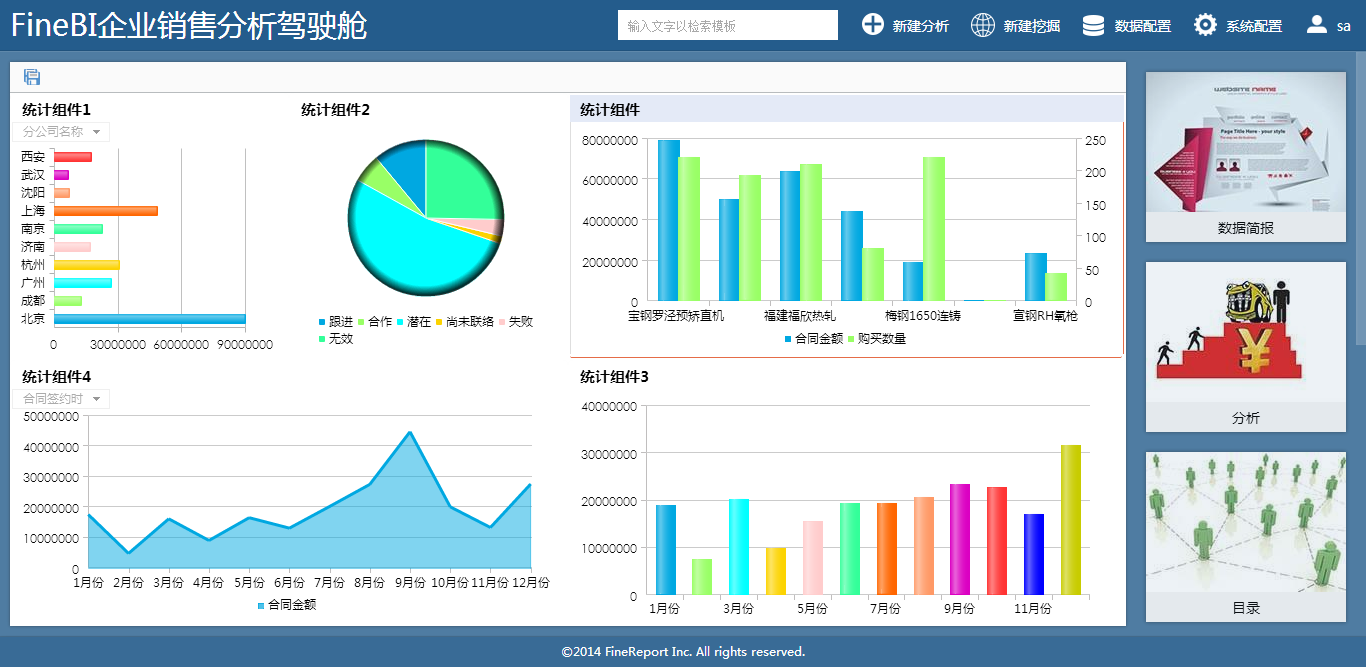Click the save icon in dashboard toolbar

pos(32,77)
